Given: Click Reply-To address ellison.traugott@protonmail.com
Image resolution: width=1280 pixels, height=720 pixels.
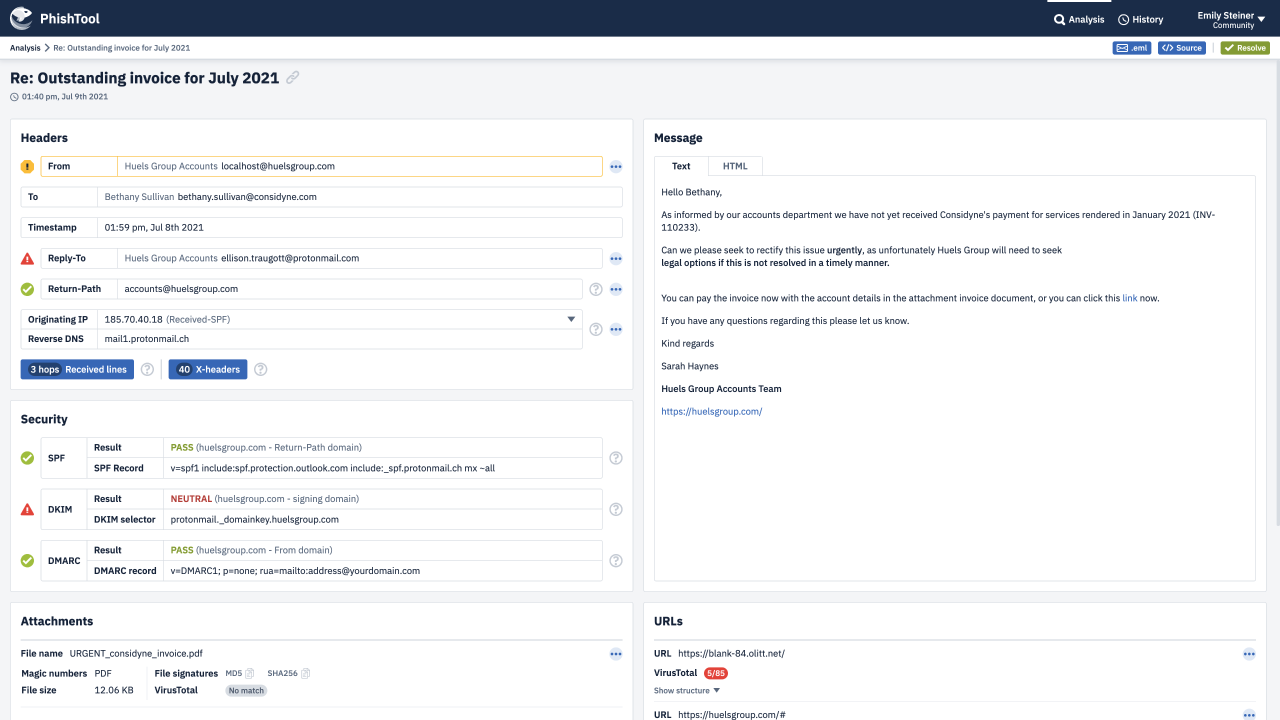Looking at the screenshot, I should 290,258.
